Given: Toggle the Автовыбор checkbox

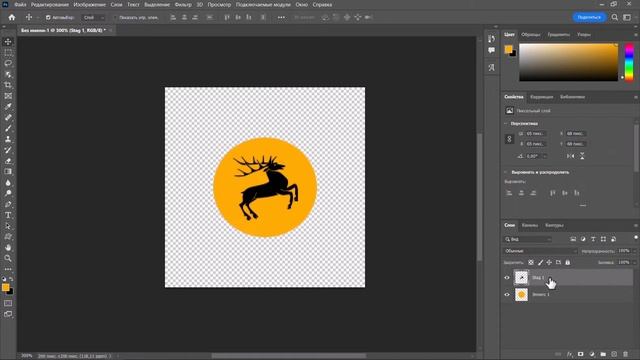Looking at the screenshot, I should pyautogui.click(x=48, y=18).
